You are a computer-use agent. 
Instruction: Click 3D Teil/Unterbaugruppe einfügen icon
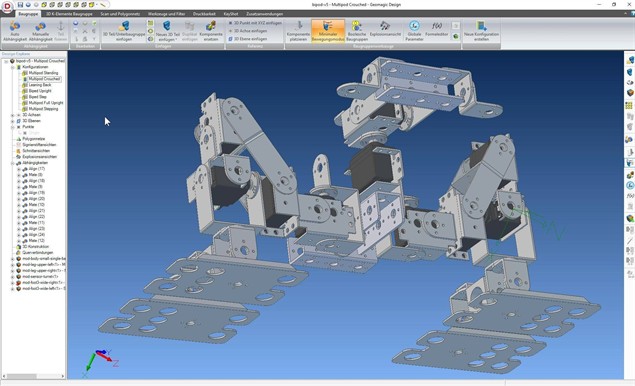click(124, 31)
